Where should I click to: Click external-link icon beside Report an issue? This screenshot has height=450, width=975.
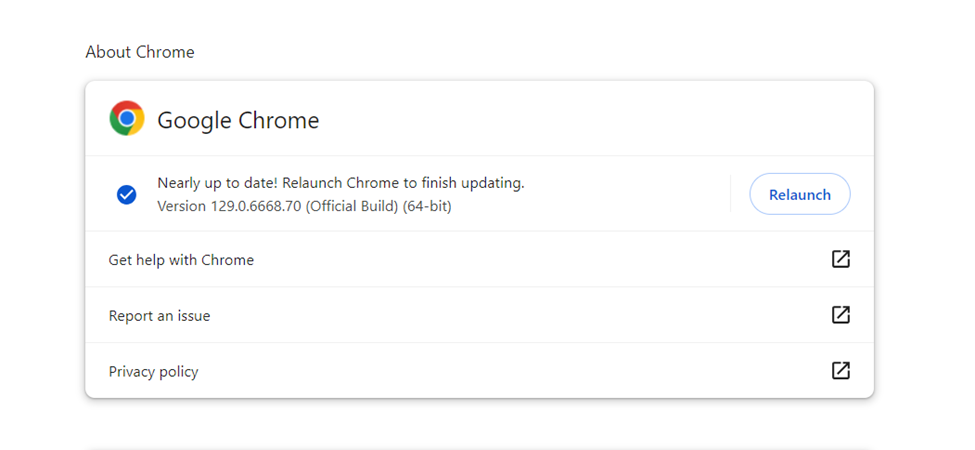click(841, 315)
